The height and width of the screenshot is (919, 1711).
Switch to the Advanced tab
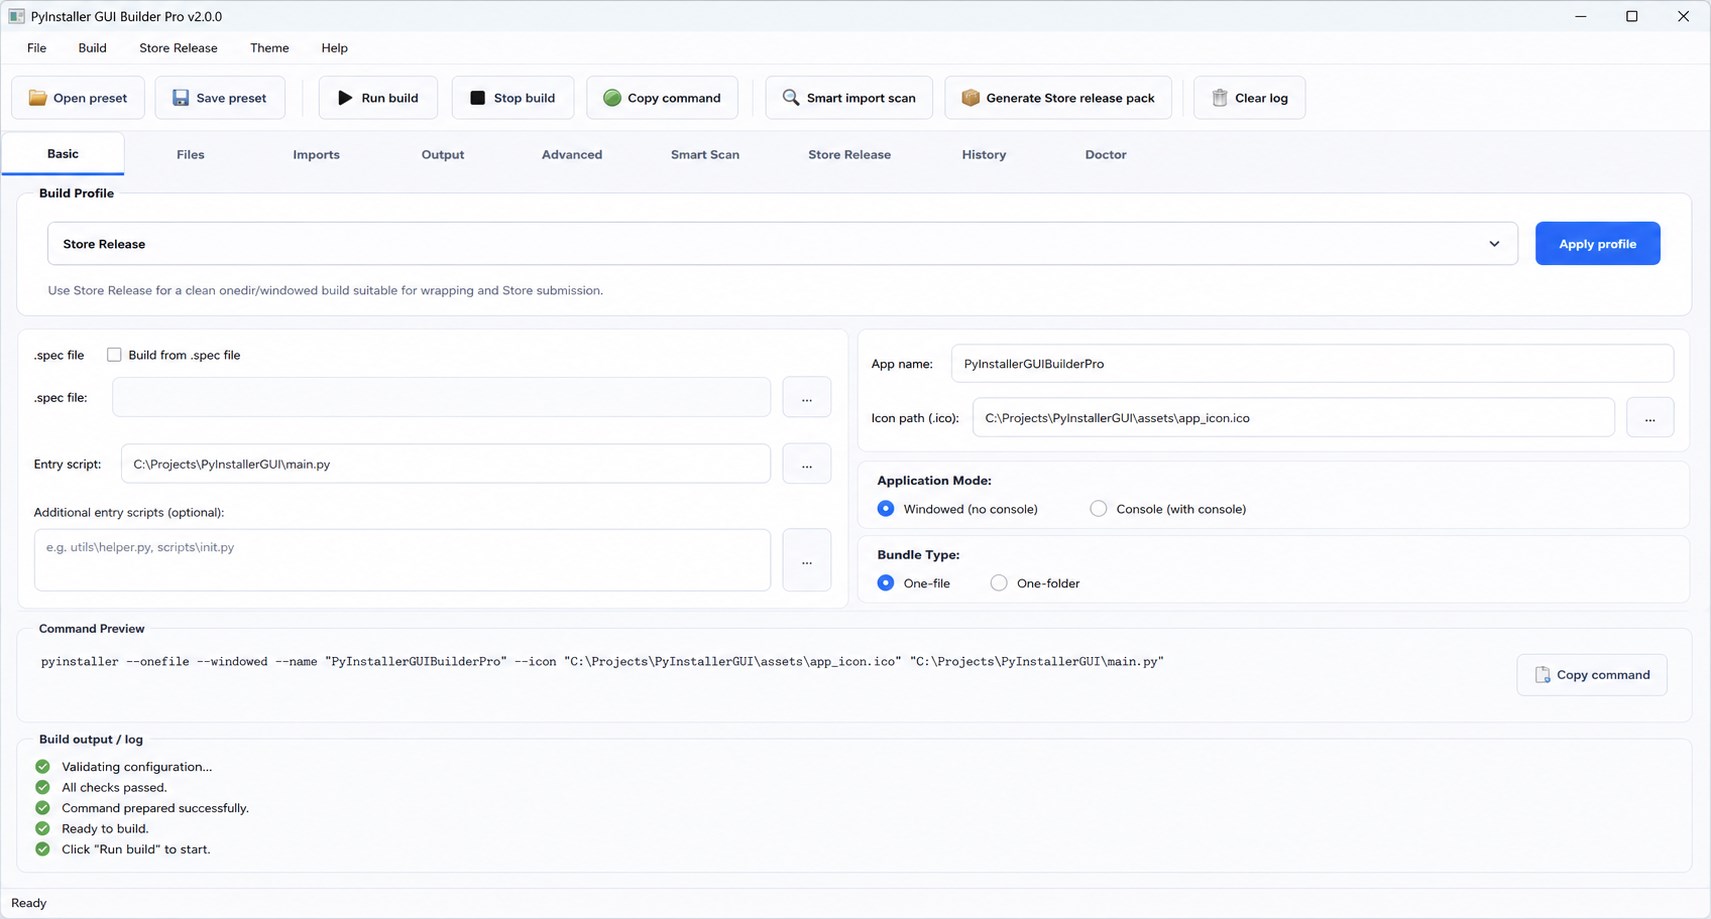click(x=572, y=155)
